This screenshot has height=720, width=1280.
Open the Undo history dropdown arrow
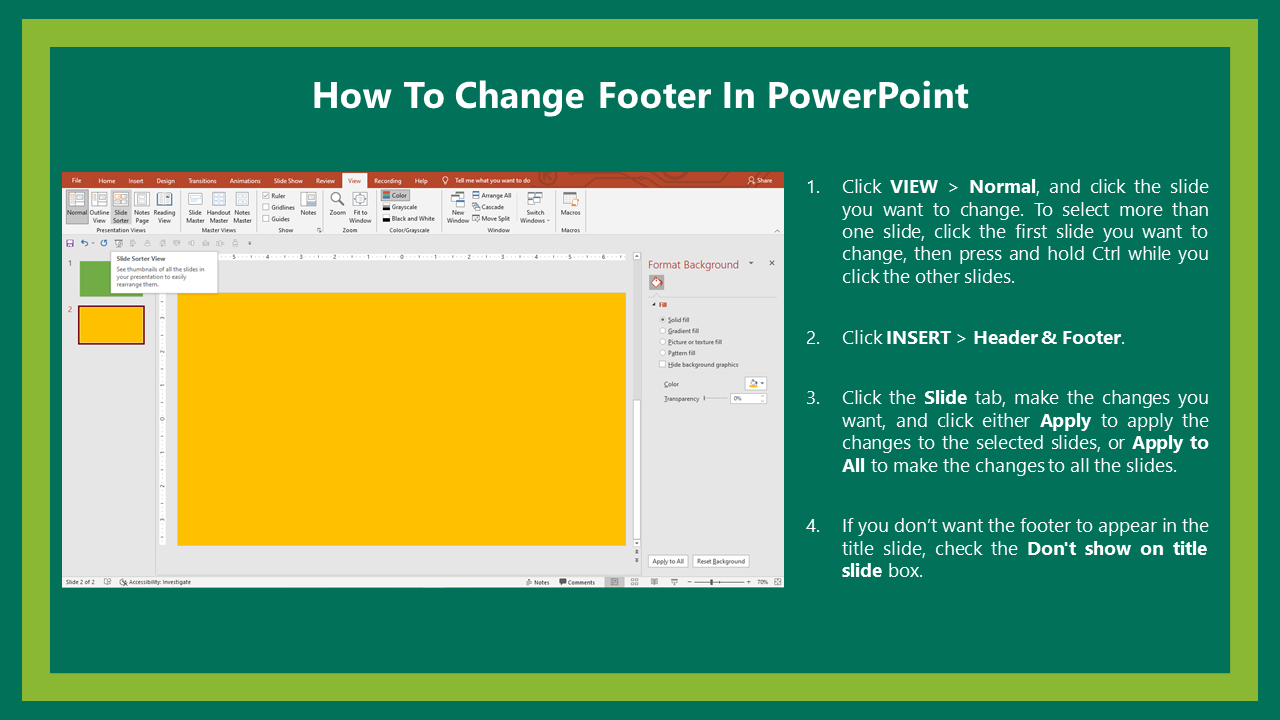pos(92,243)
